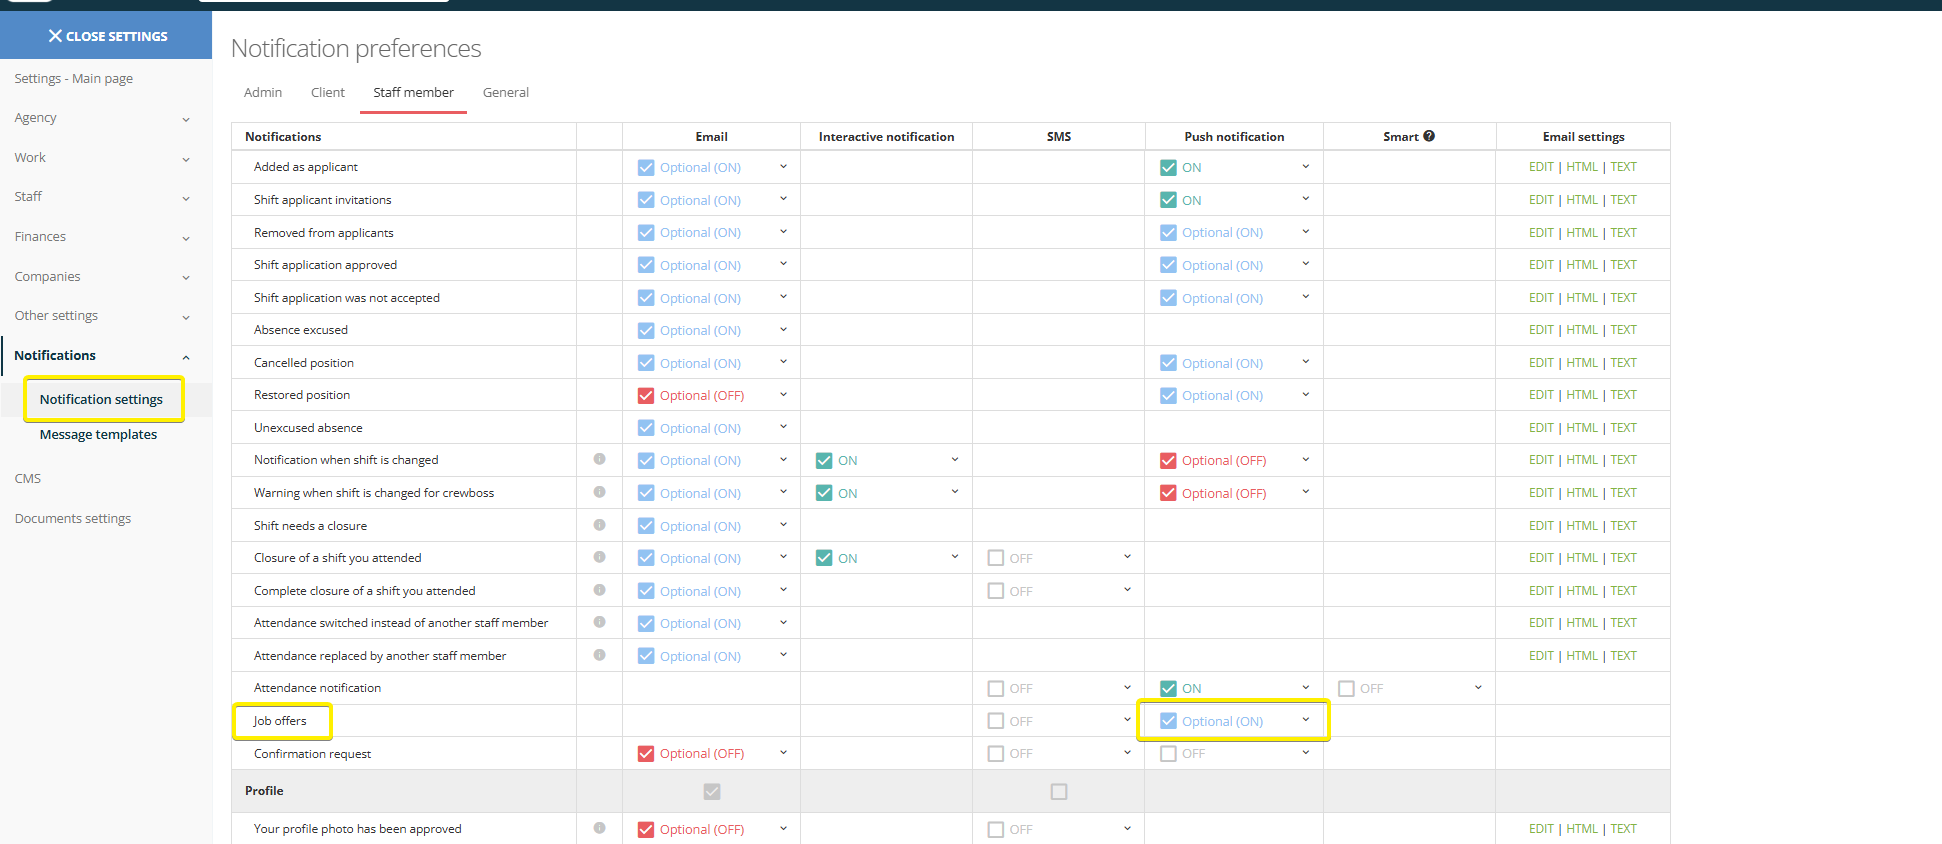Toggle Restored position email checkbox

[x=646, y=396]
